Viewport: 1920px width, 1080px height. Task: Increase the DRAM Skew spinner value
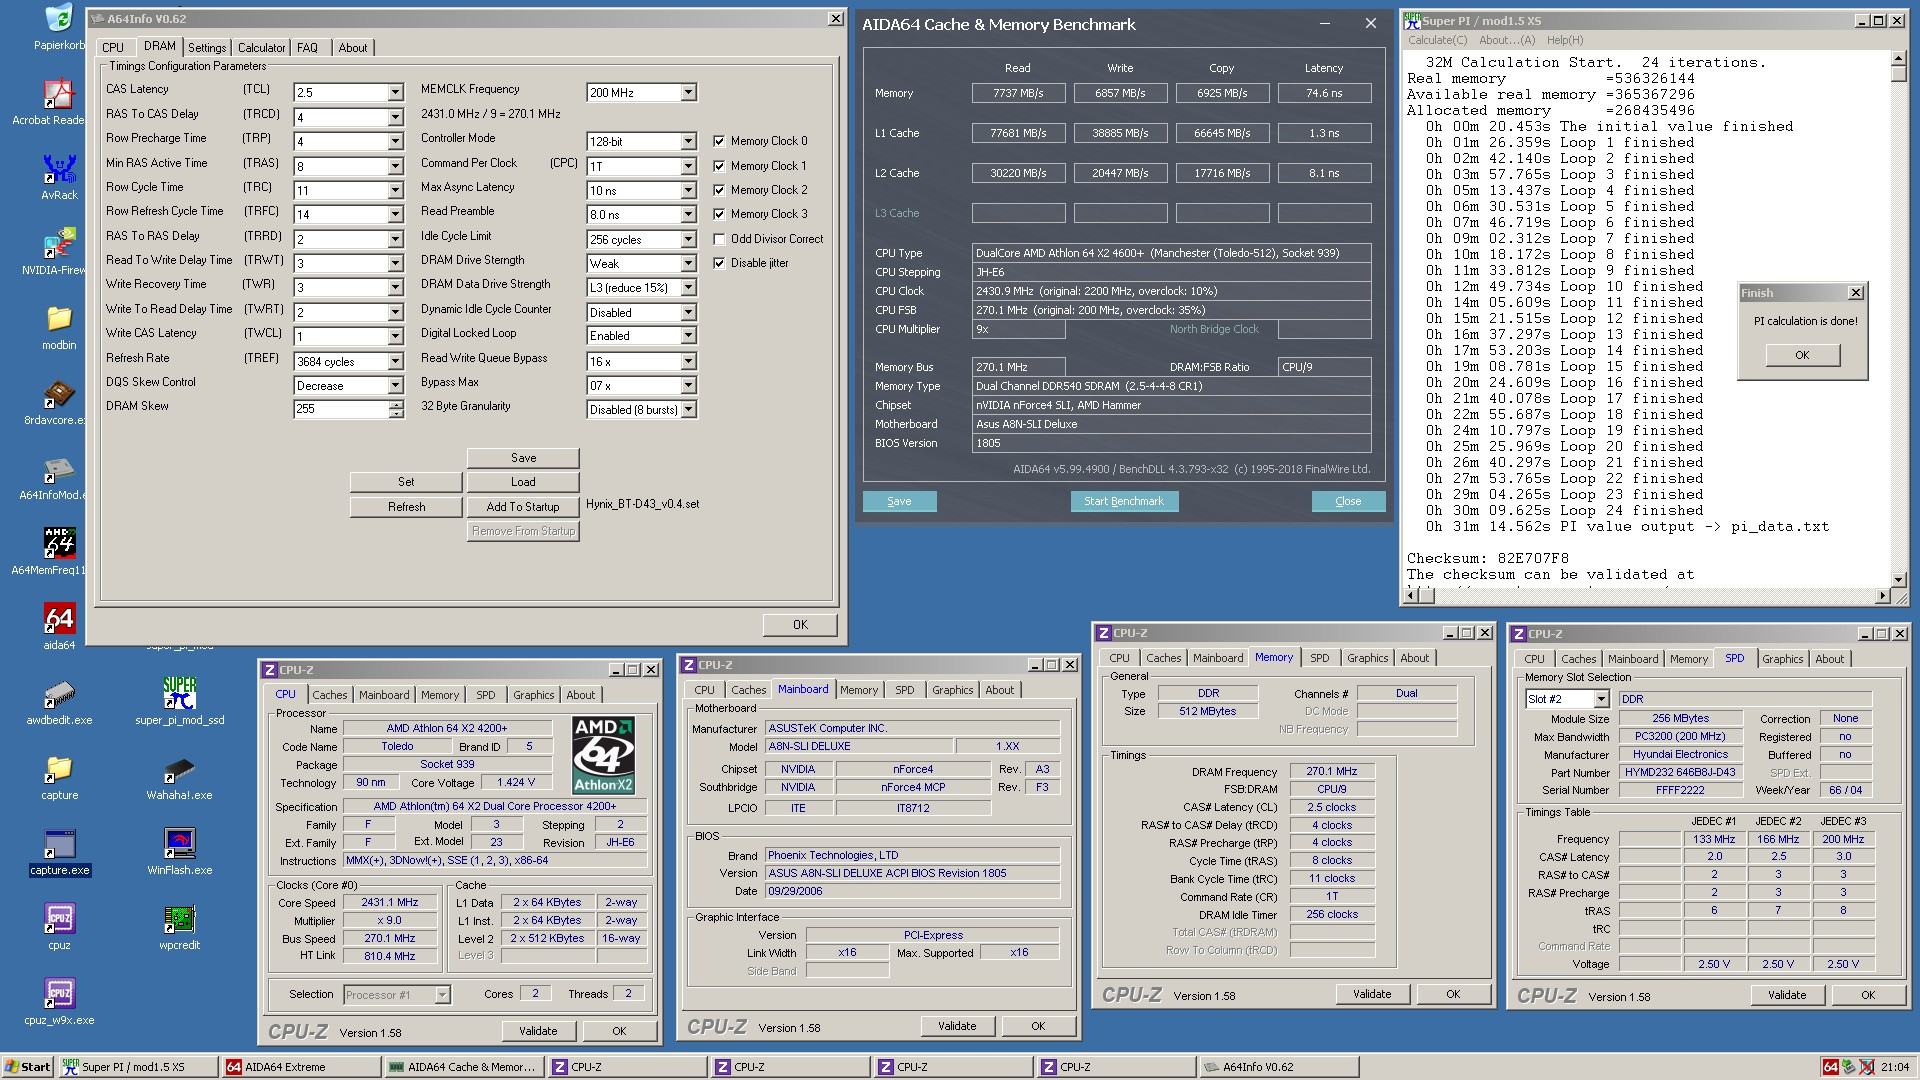point(397,404)
